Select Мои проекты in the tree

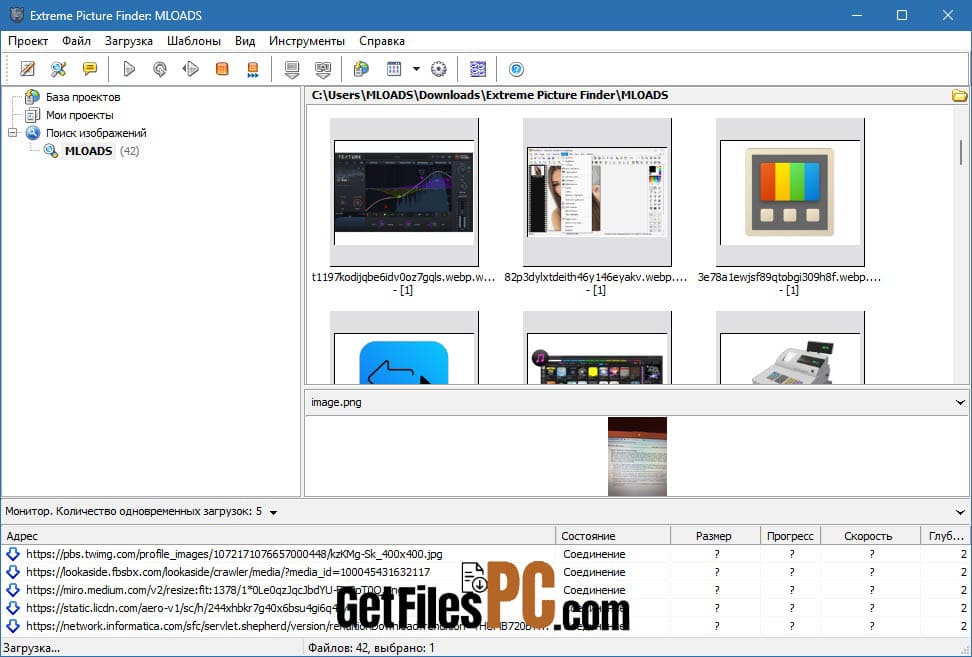point(79,115)
